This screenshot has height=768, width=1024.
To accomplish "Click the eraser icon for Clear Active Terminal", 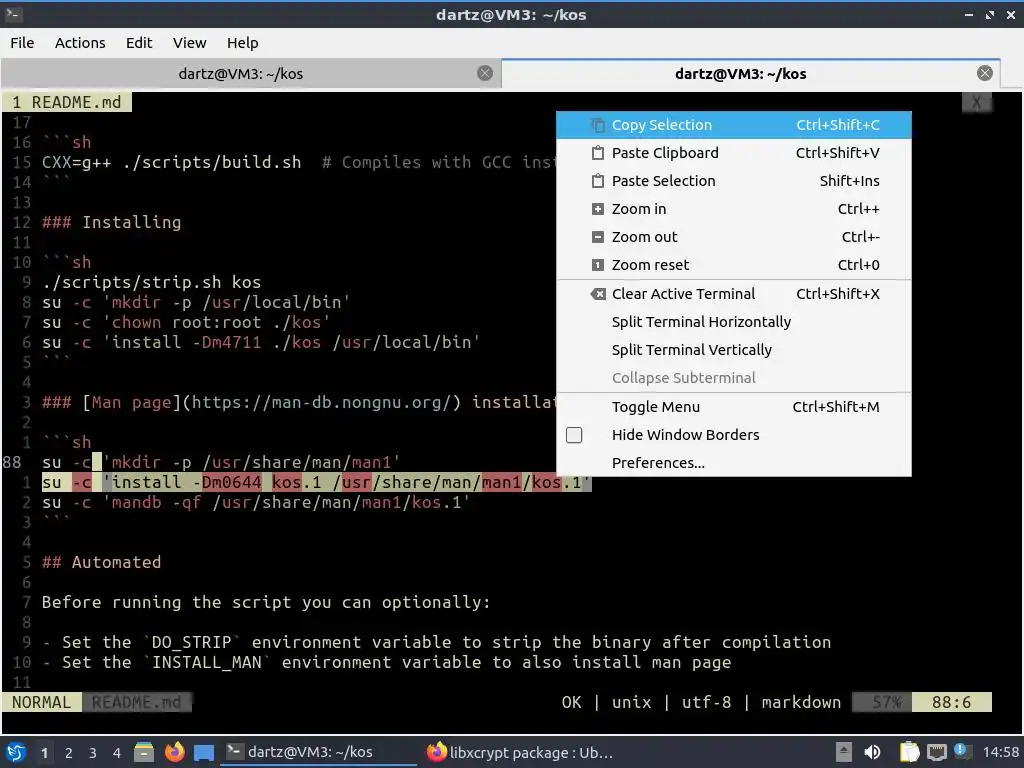I will click(x=598, y=294).
